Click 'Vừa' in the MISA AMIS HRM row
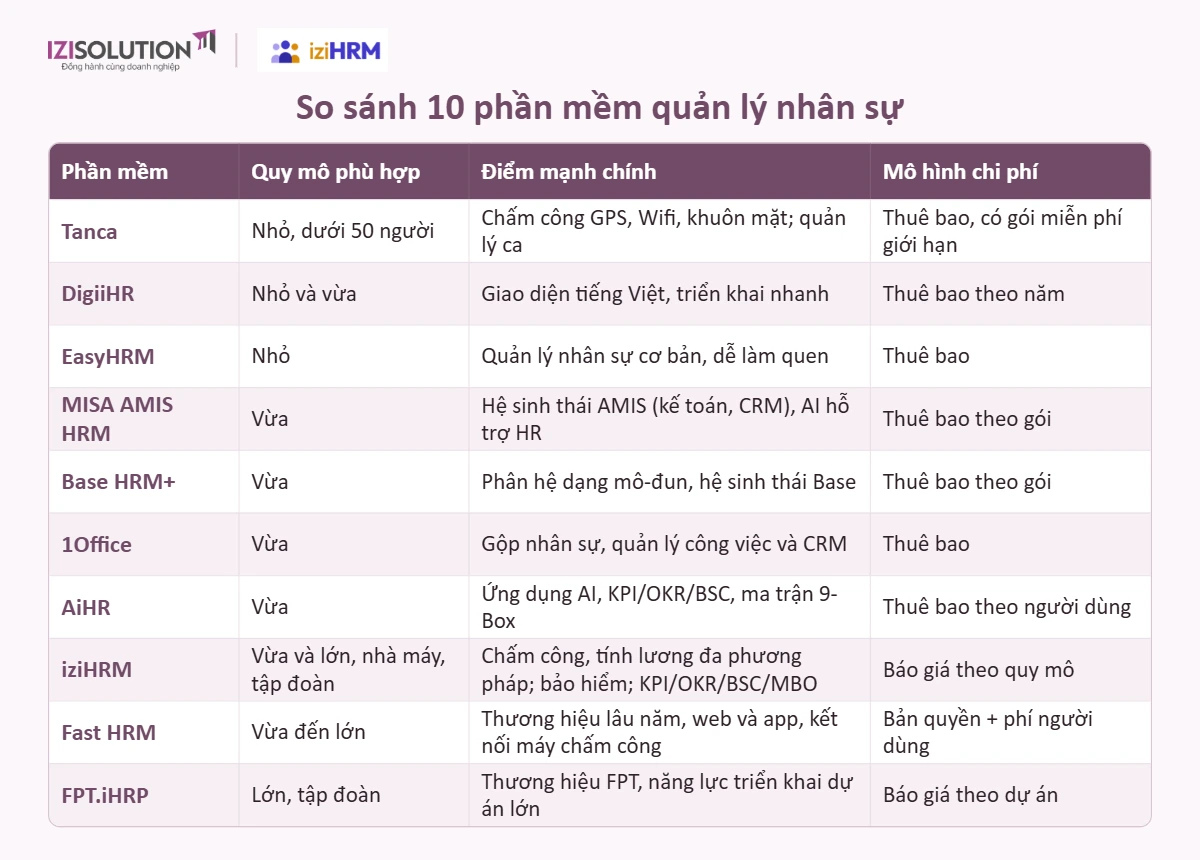 coord(270,419)
